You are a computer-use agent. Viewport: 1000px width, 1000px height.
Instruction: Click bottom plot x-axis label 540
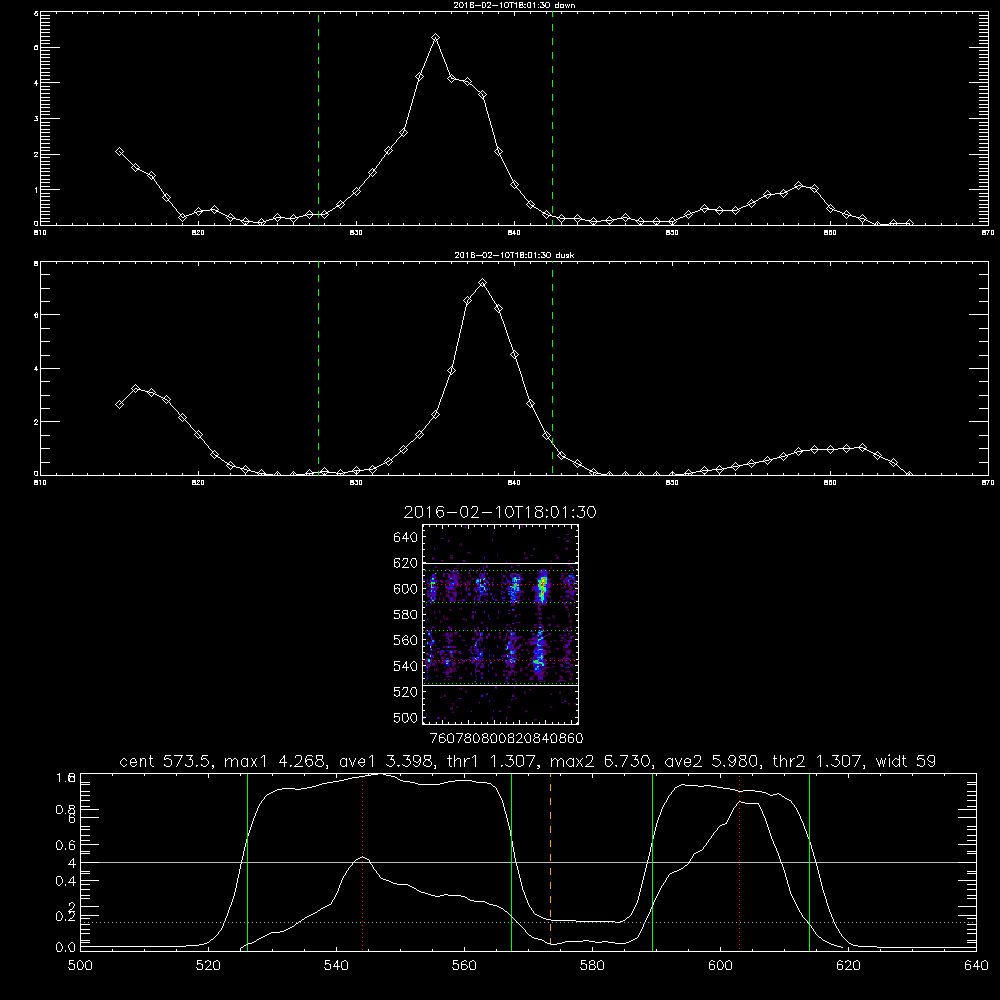pos(336,966)
